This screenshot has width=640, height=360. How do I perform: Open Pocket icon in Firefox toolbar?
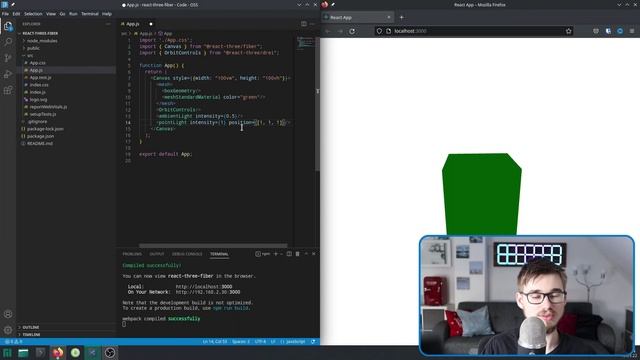tap(596, 31)
